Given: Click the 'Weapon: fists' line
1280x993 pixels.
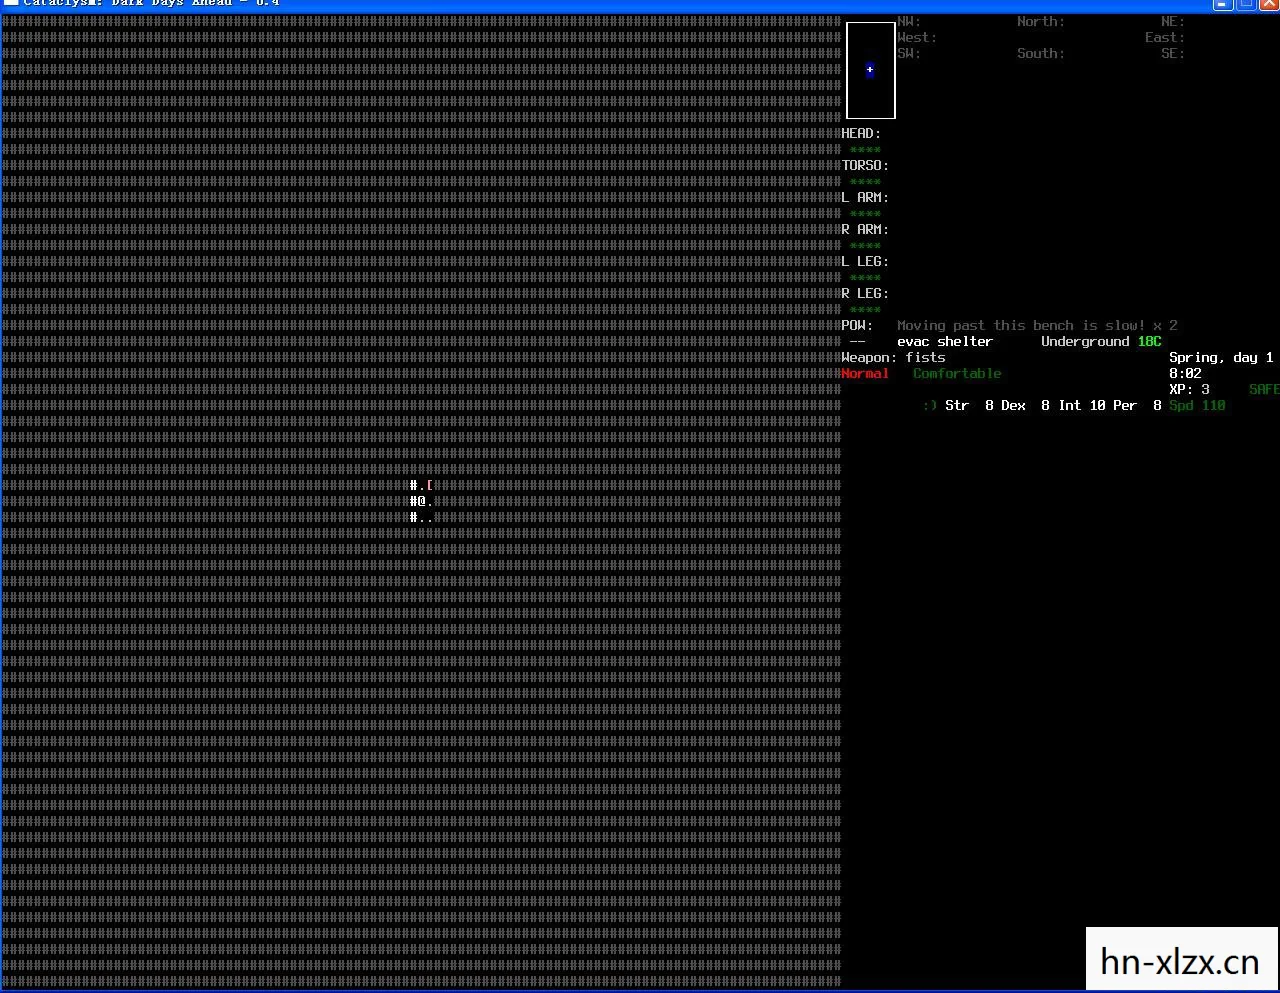Looking at the screenshot, I should tap(893, 357).
